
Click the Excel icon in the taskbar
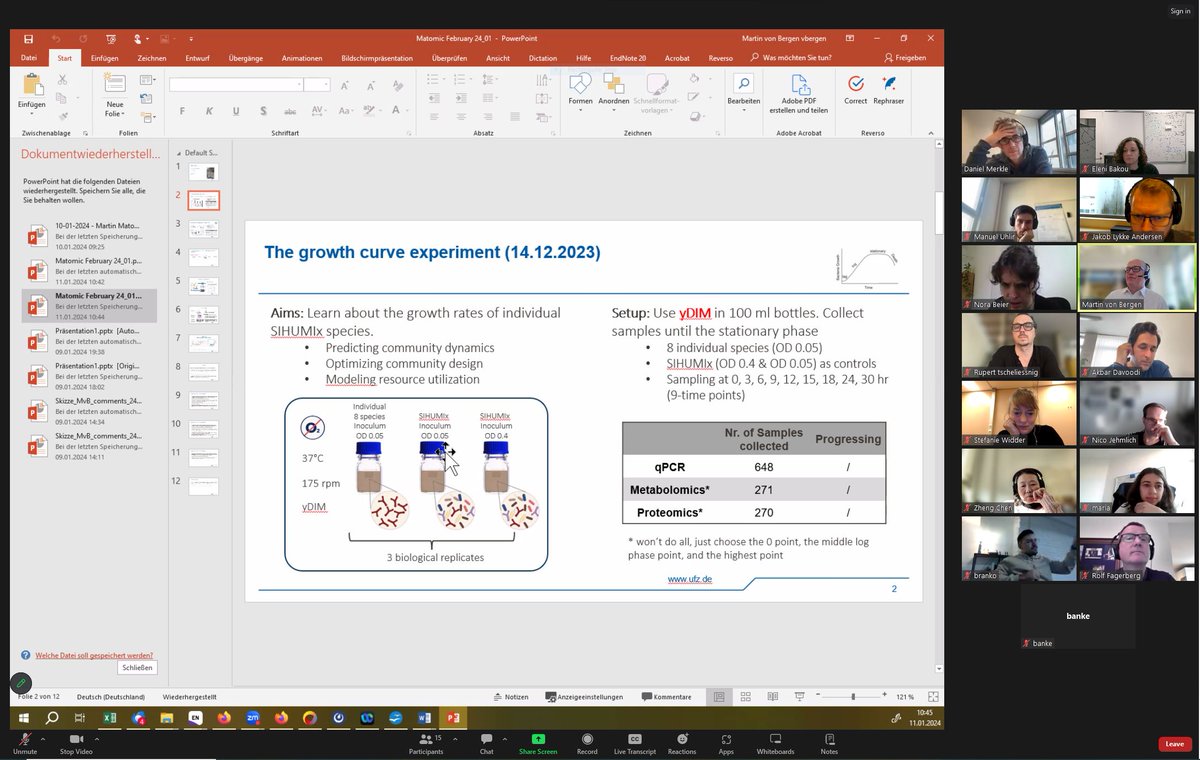point(110,717)
